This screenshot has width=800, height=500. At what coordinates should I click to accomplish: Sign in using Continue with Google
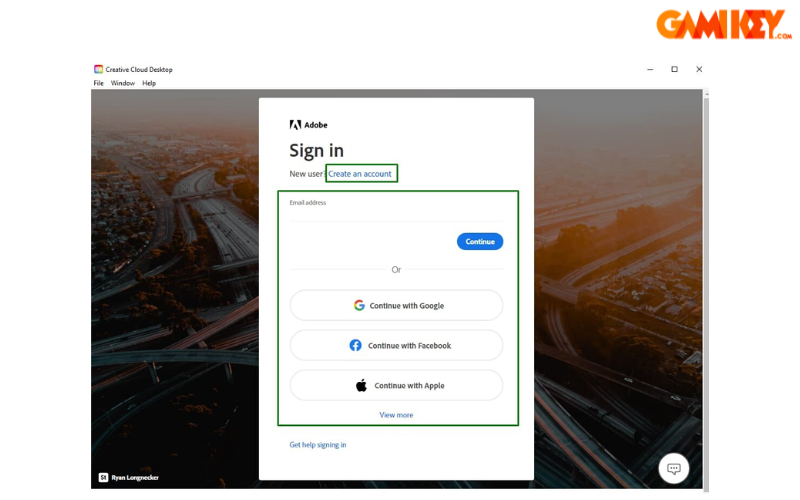396,306
